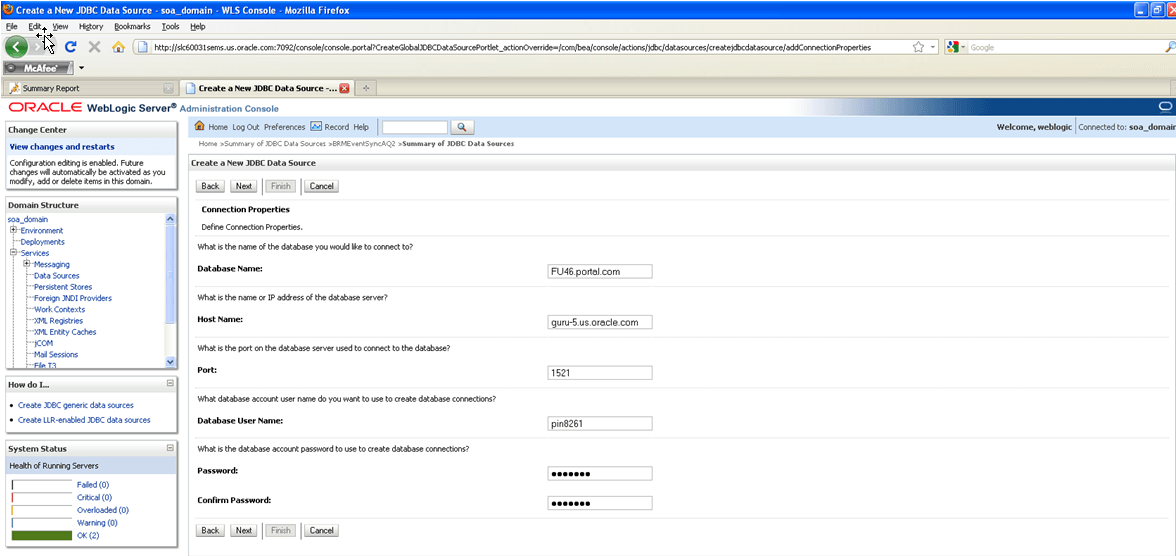Screen dimensions: 1176x556
Task: Select Work Contexts tree item
Action: [x=59, y=309]
